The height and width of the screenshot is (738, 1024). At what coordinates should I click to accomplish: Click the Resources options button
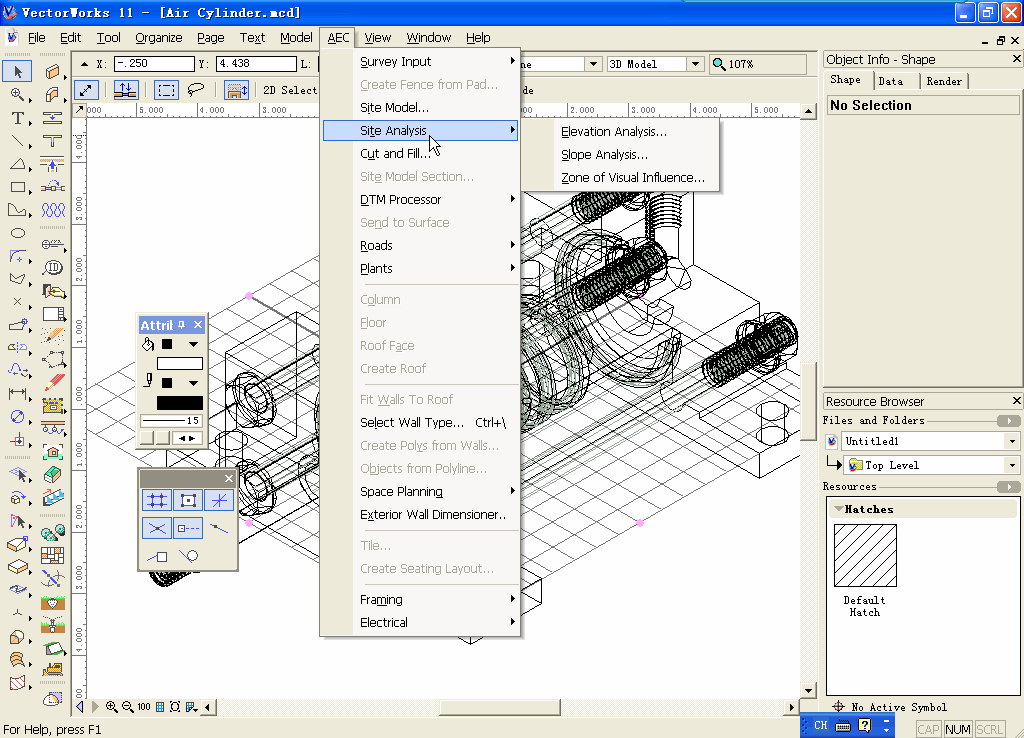click(x=1008, y=487)
